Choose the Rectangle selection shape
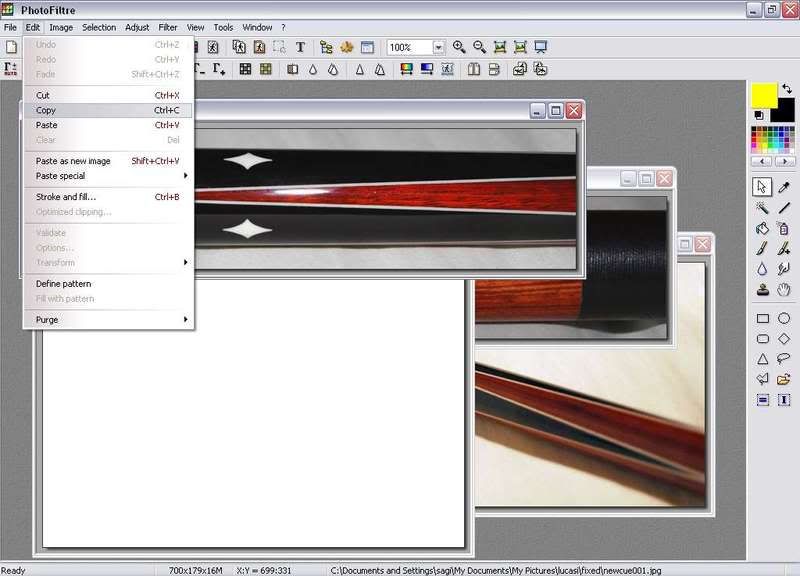 point(763,318)
